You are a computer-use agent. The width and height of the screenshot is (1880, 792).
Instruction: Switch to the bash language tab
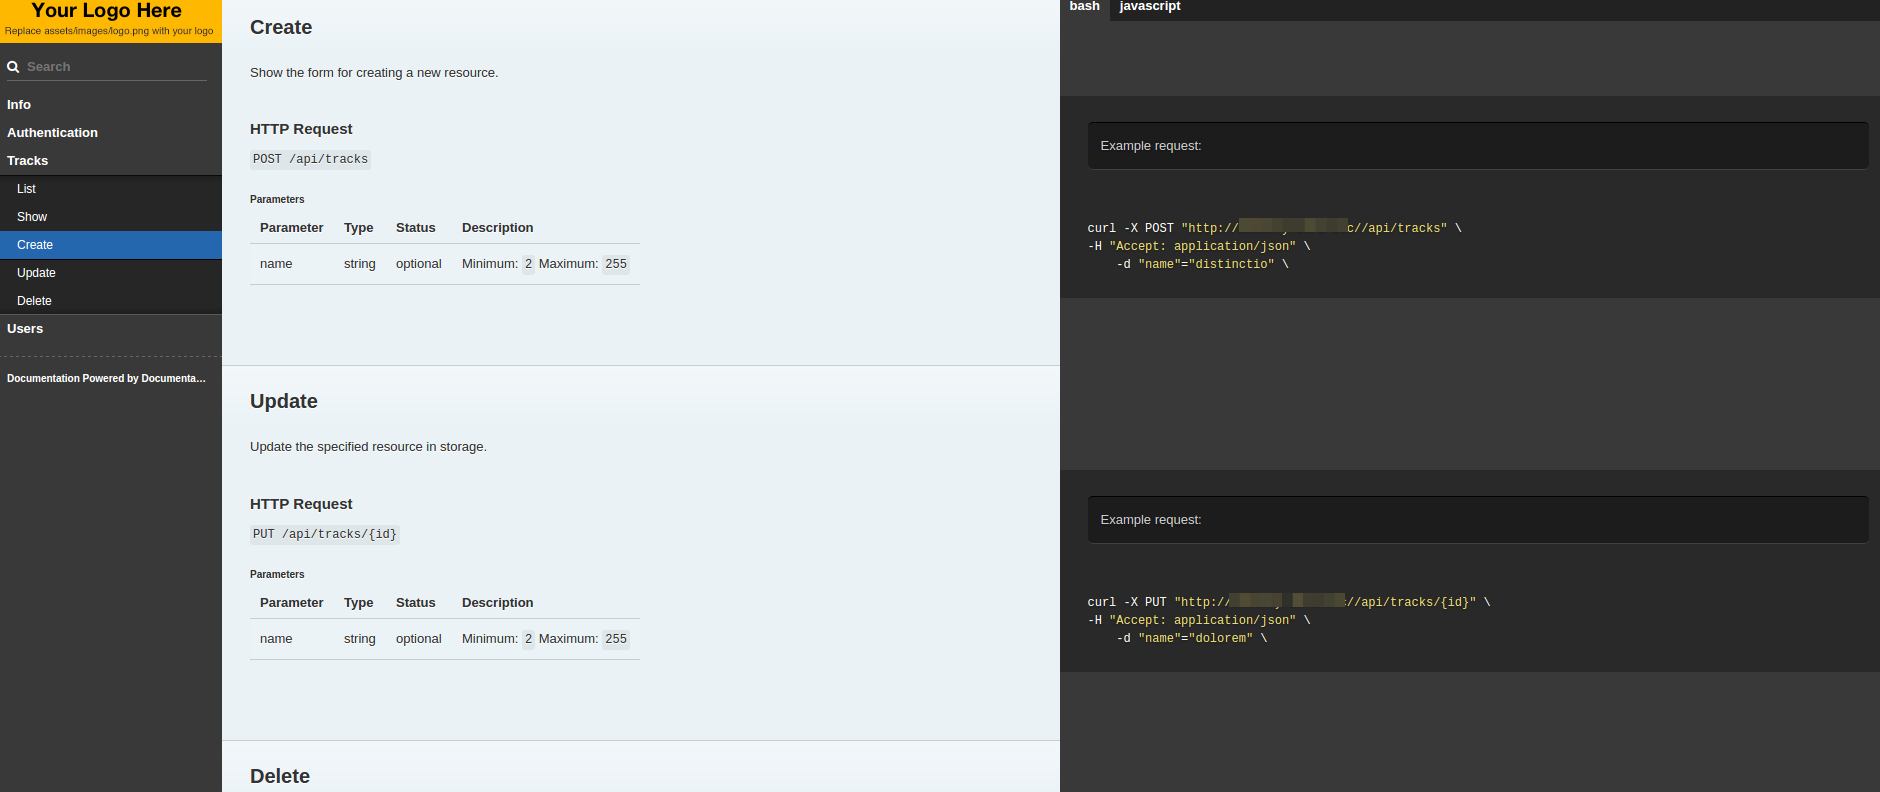1085,7
